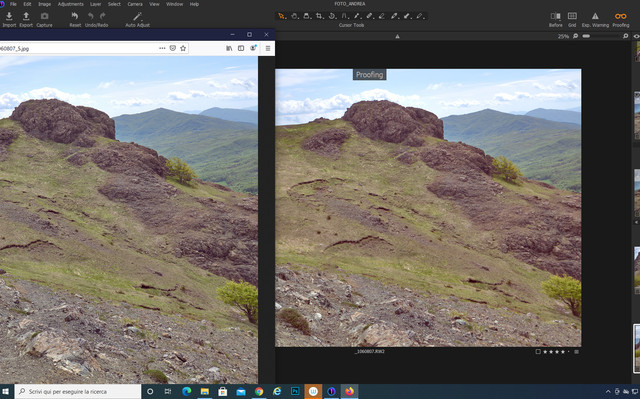Open Cortana circle on taskbar
Viewport: 640px width, 399px height.
(x=150, y=392)
